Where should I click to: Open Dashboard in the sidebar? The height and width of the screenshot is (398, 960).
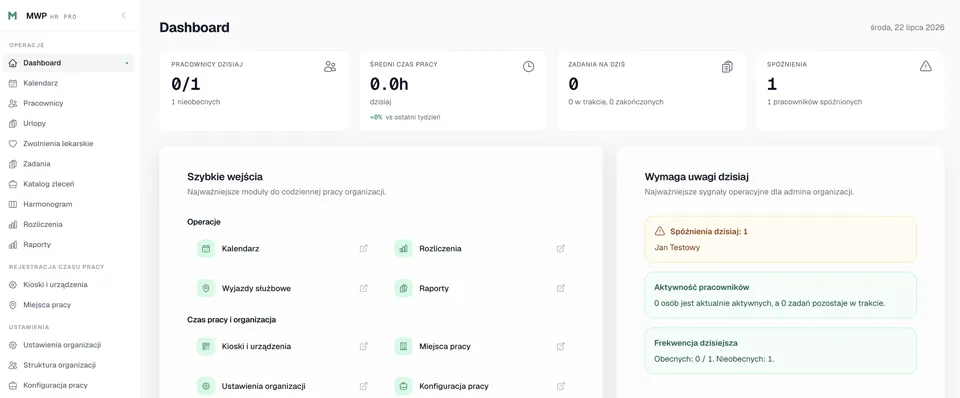coord(68,63)
